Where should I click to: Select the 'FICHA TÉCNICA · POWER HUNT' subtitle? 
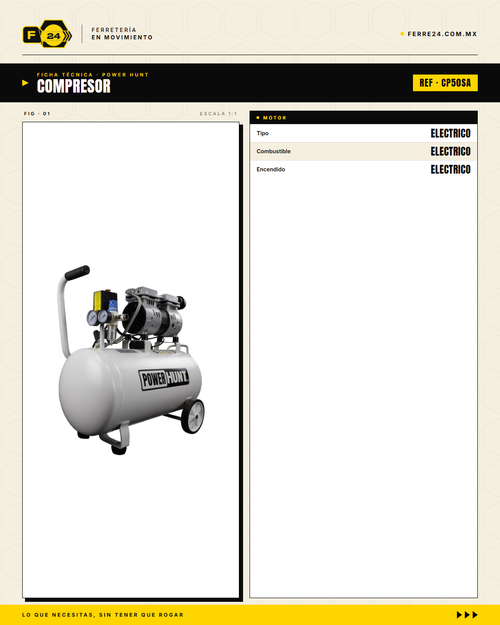[x=93, y=75]
